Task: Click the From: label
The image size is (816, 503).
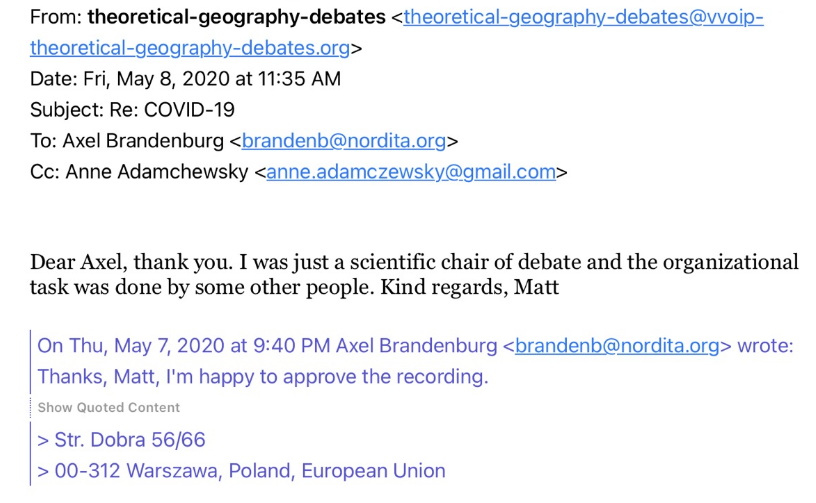Action: (56, 17)
